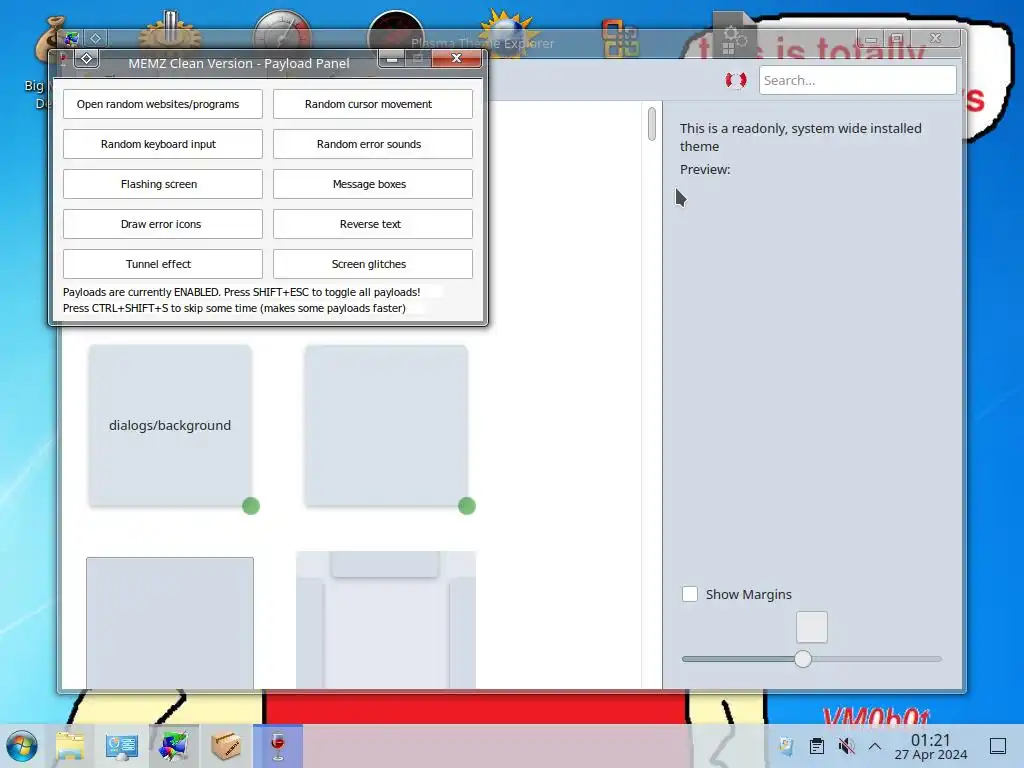The image size is (1024, 768).
Task: Click the muted volume tray icon
Action: [x=846, y=746]
